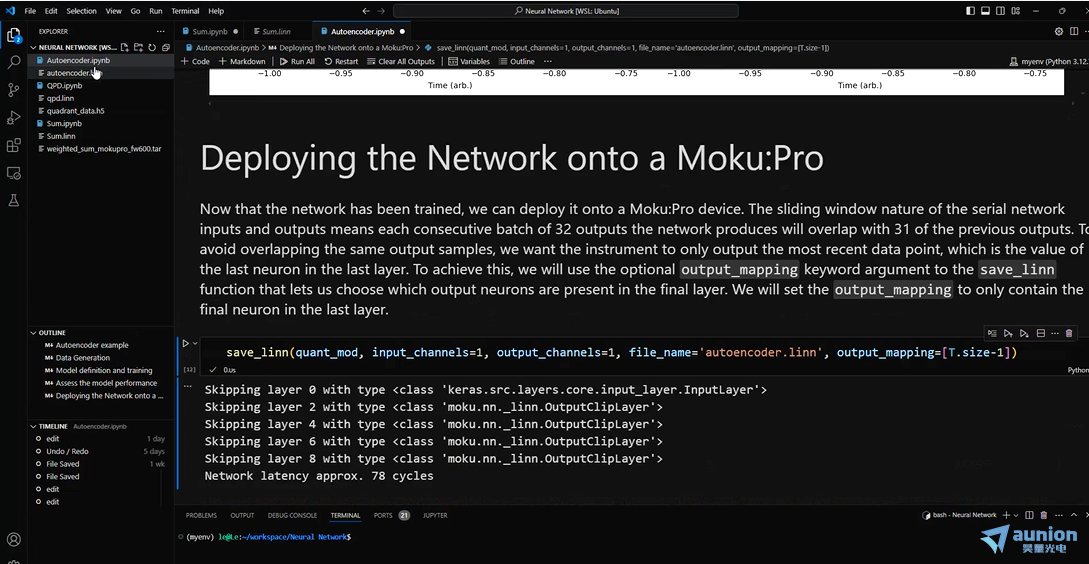Execute cell and below from toolbar
This screenshot has width=1089, height=564.
[1024, 333]
